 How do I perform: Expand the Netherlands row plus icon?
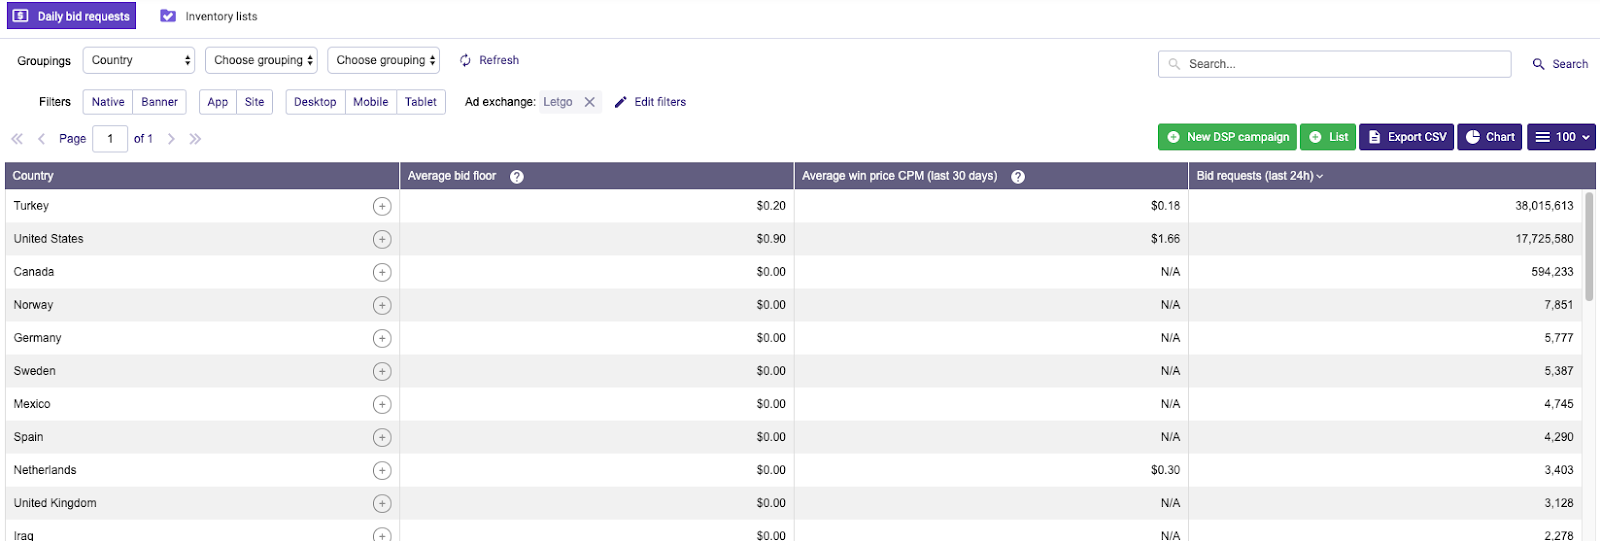point(382,470)
